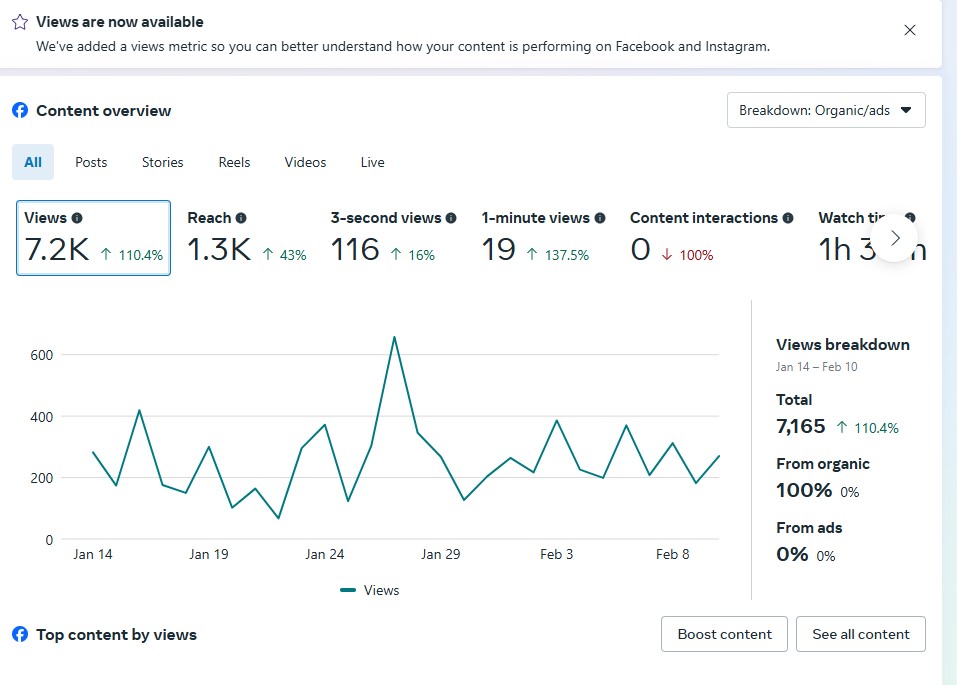Click the 3-second views info icon
The image size is (957, 685).
451,218
